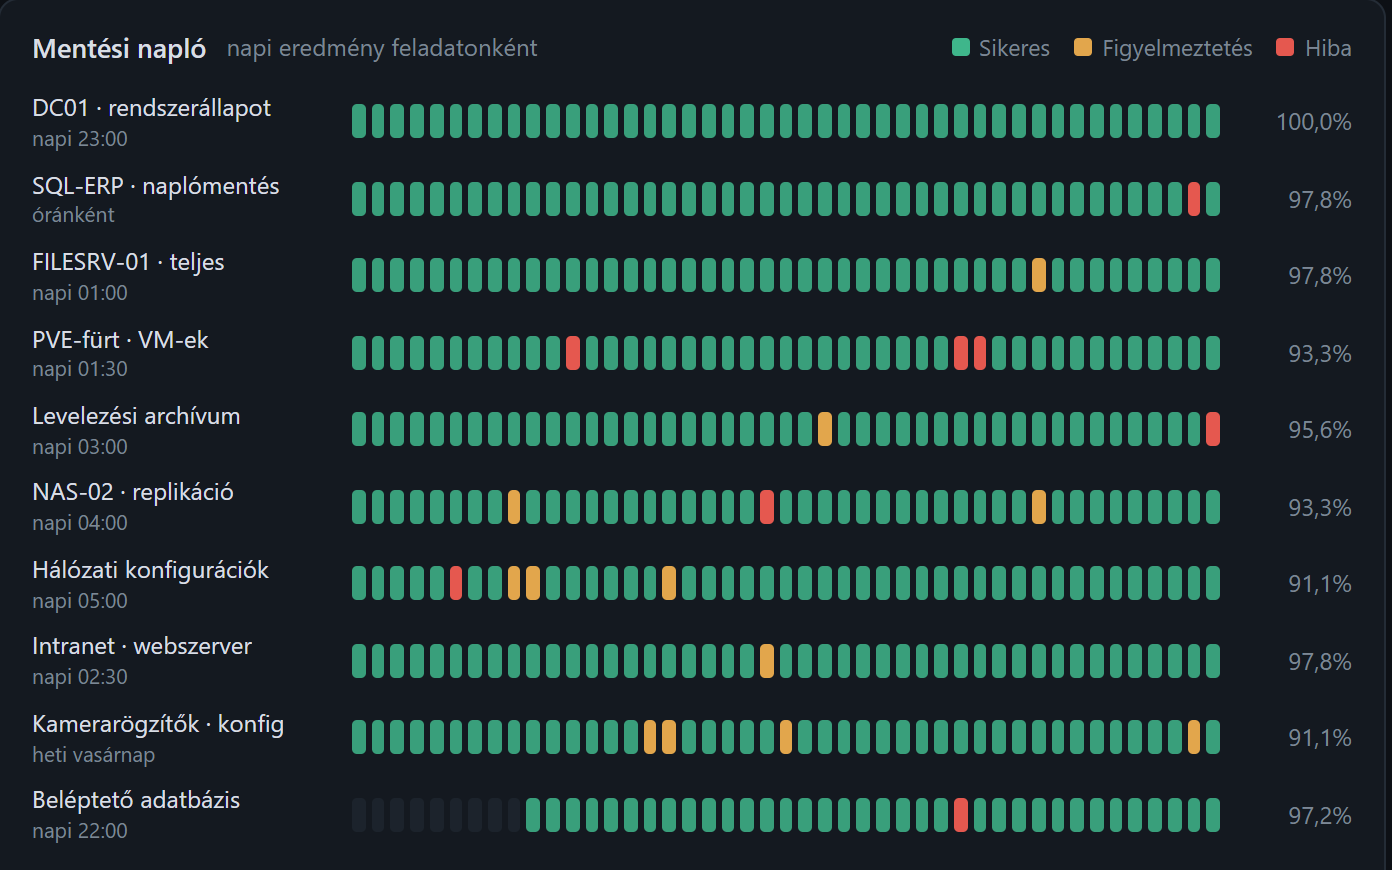This screenshot has height=870, width=1392.
Task: Click the green Sikeres legend swatch
Action: pos(961,47)
